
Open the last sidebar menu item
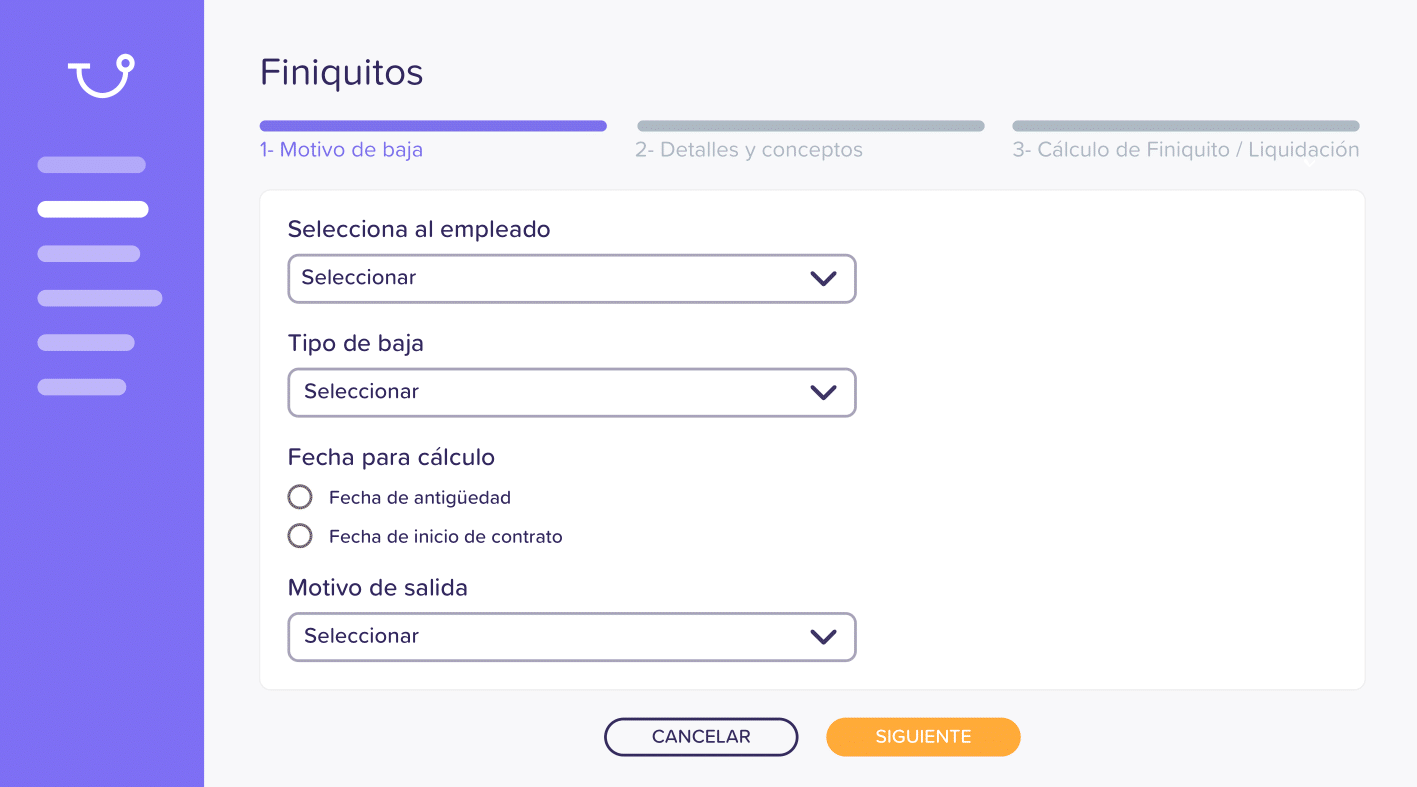pos(82,387)
